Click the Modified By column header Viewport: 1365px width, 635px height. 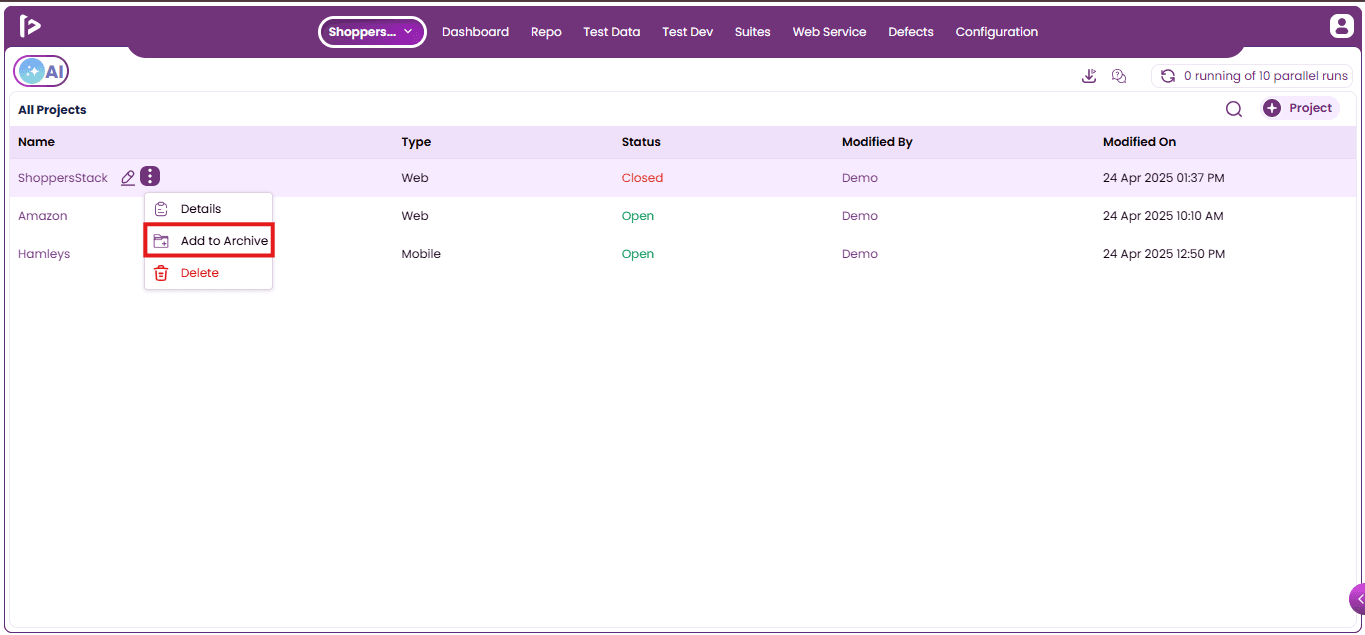coord(877,142)
